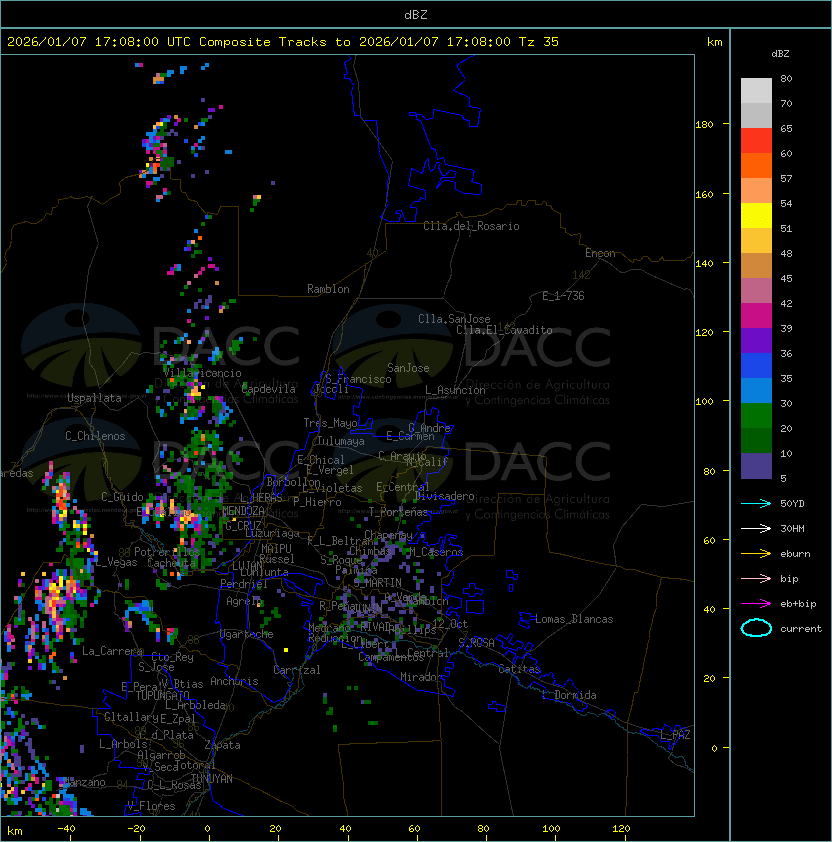832x842 pixels.
Task: Click the white 30HM arrow icon
Action: [756, 528]
